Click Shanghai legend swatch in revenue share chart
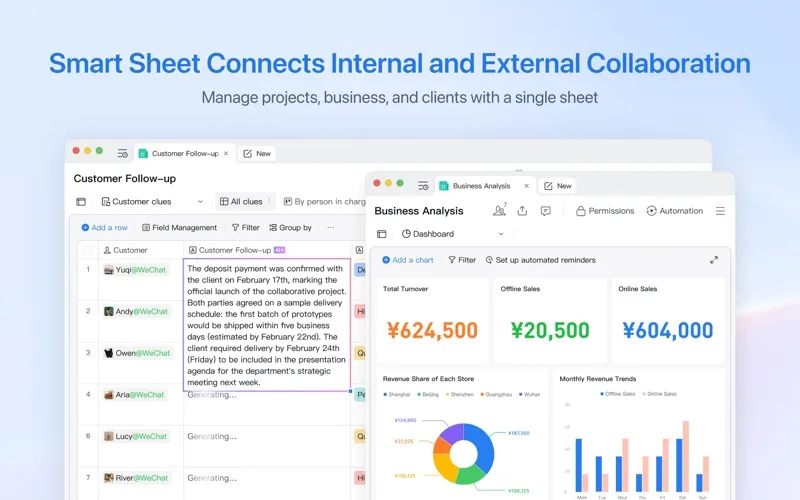The image size is (800, 500). click(386, 394)
